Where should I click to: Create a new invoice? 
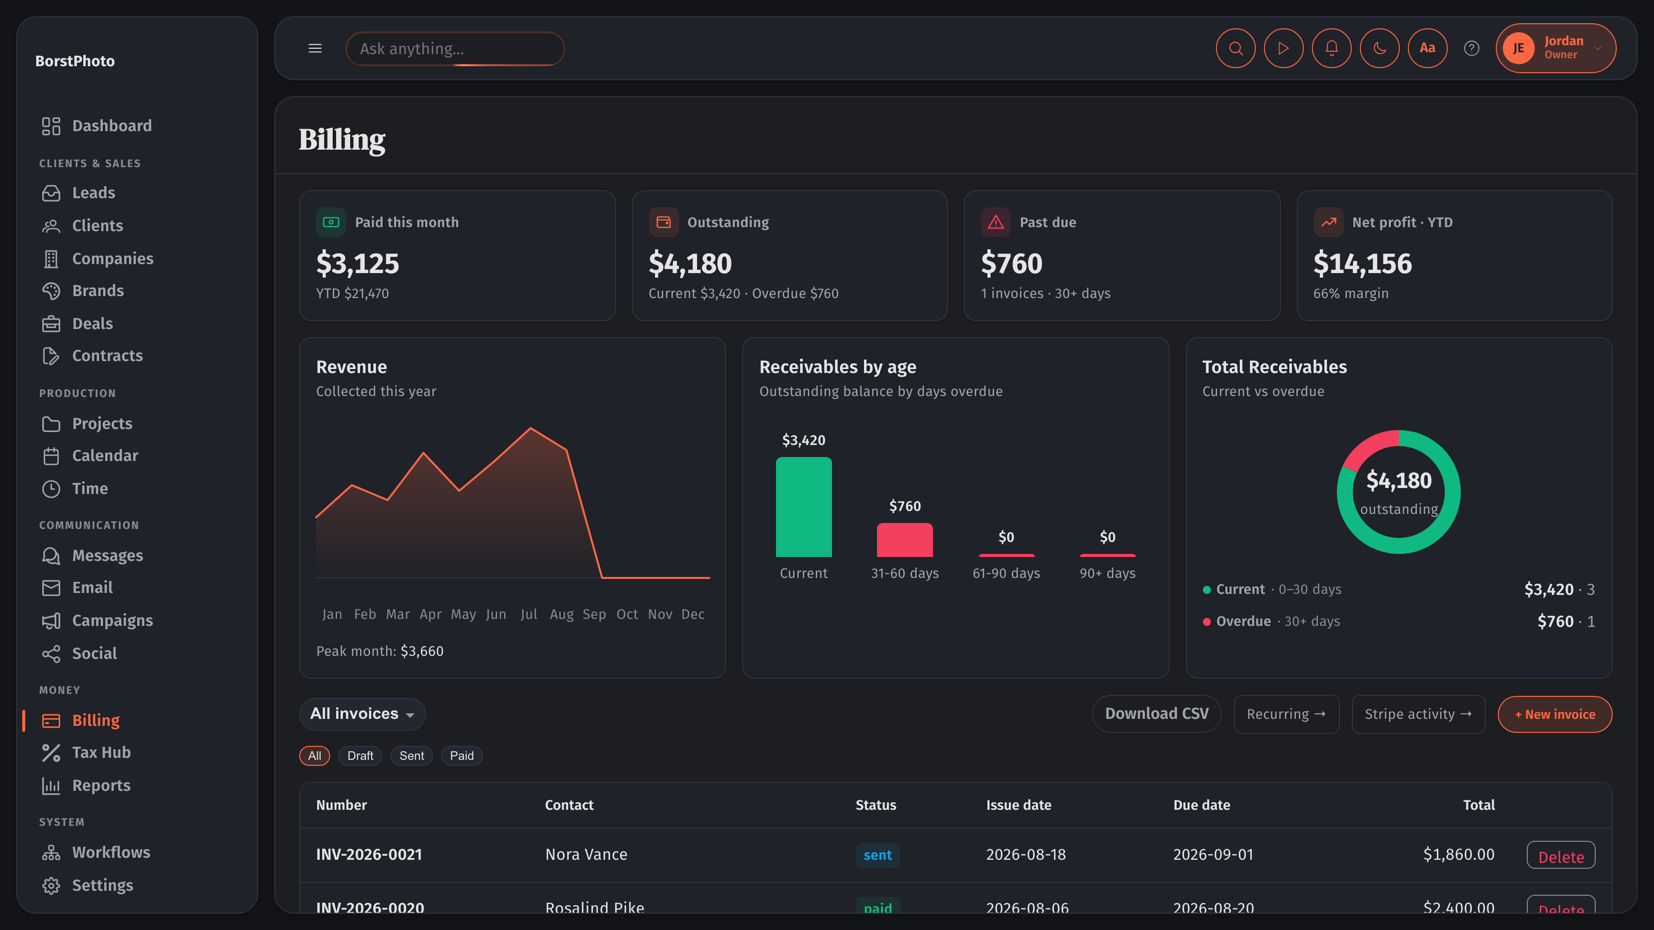(x=1555, y=714)
